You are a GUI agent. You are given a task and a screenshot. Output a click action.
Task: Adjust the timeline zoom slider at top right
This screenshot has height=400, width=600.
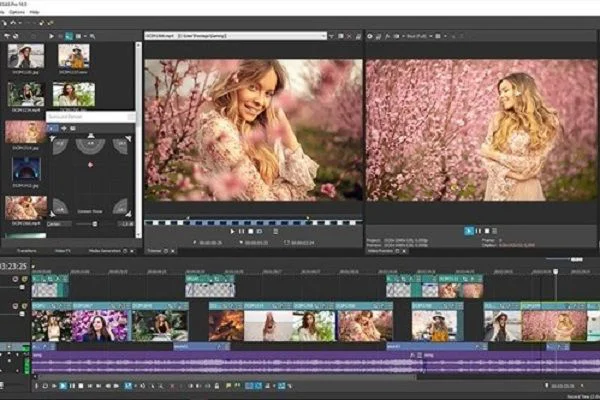tap(564, 260)
